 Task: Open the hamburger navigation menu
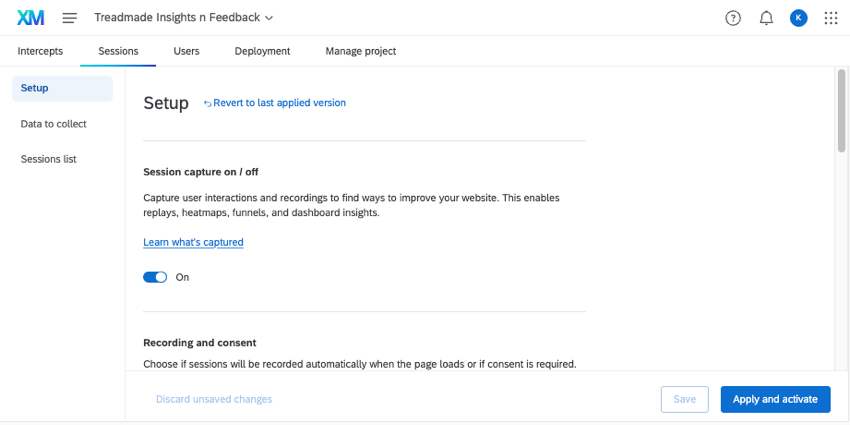pos(70,18)
